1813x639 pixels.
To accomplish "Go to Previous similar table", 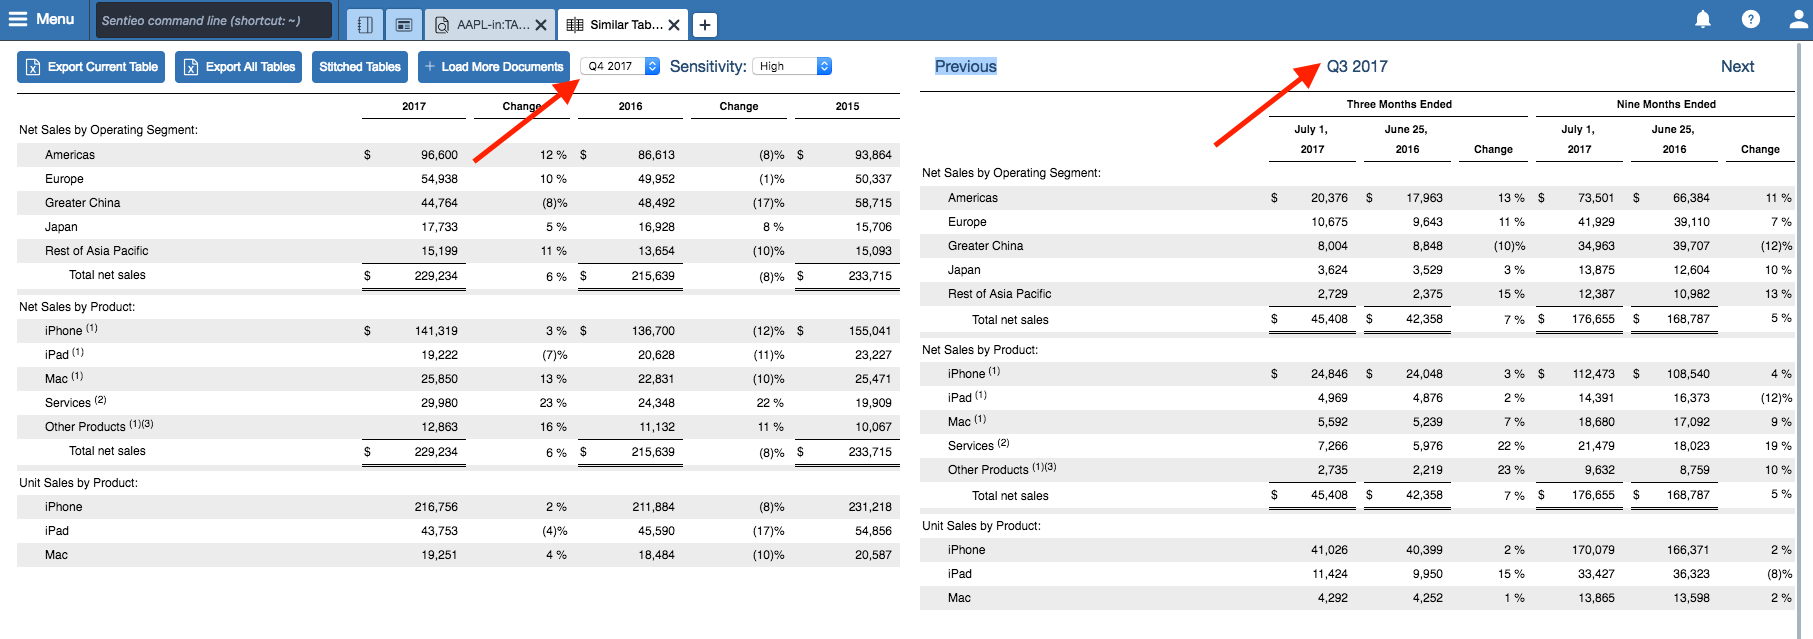I will (966, 66).
